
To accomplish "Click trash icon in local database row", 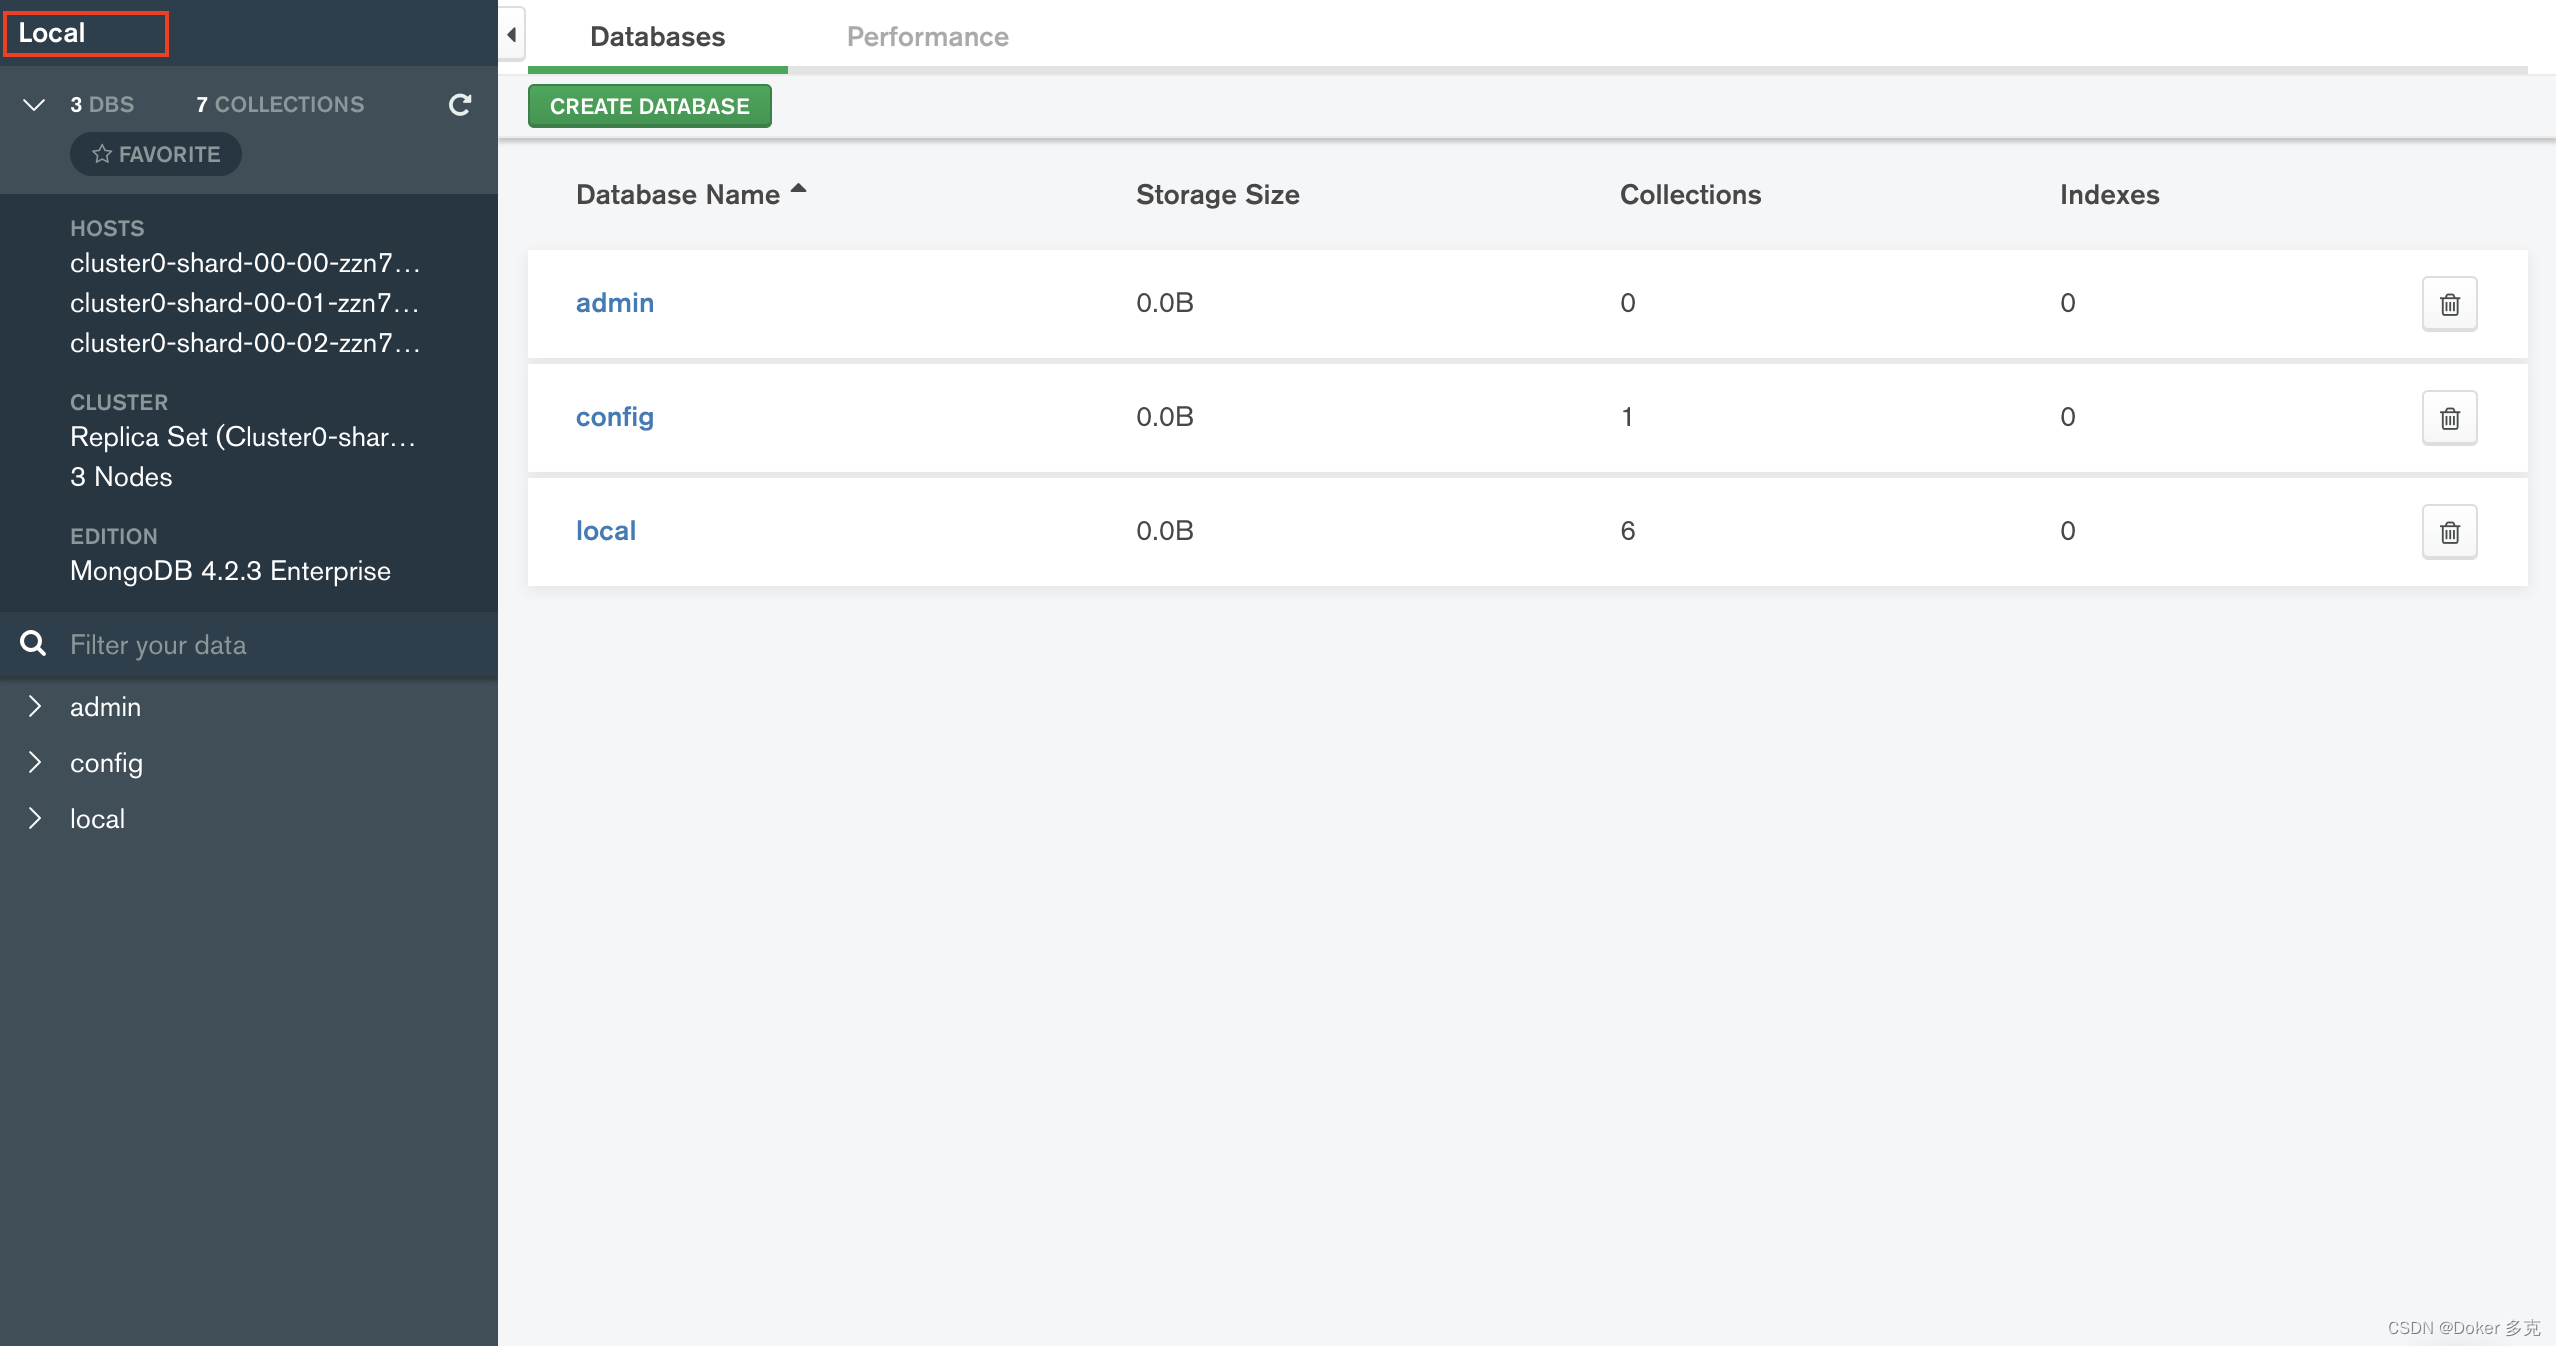I will pos(2449,532).
